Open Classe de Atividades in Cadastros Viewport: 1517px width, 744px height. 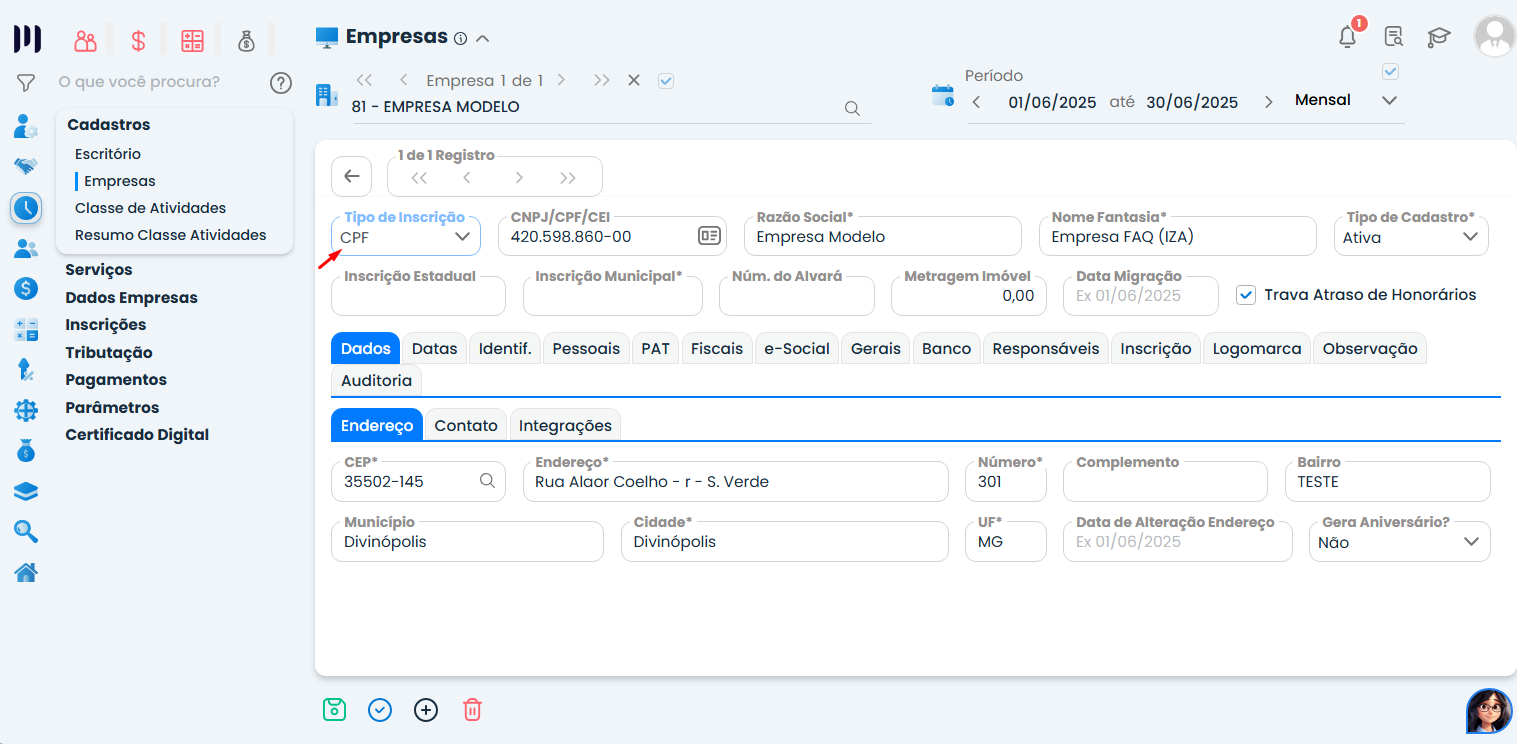[150, 208]
